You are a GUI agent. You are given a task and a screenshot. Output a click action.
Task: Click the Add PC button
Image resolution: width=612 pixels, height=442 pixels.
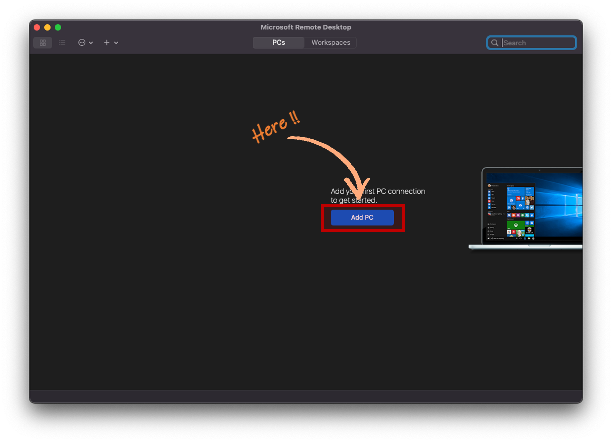(x=362, y=217)
